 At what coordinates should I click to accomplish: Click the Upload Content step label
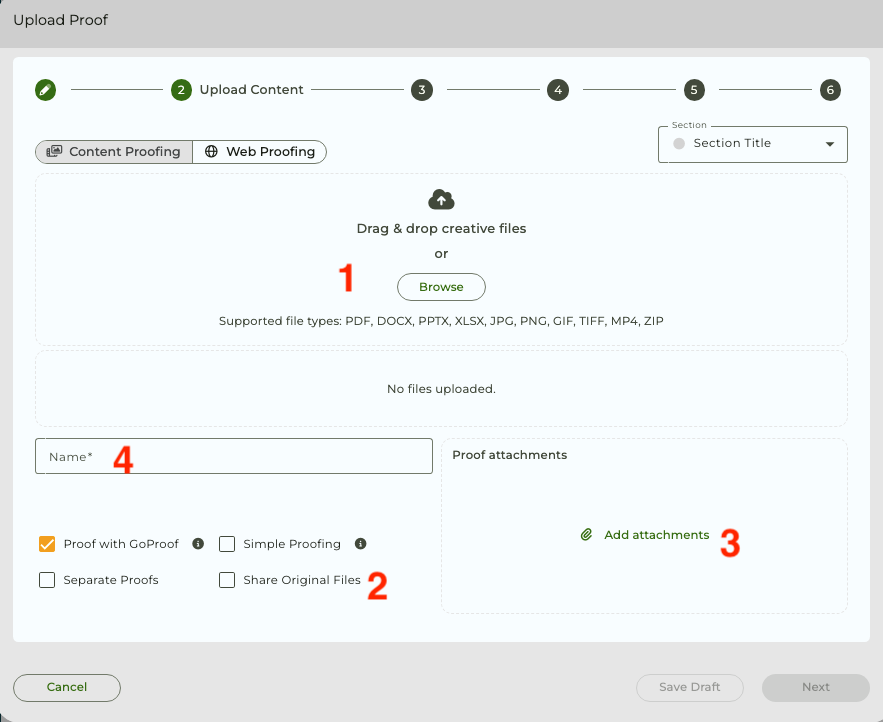[x=252, y=90]
